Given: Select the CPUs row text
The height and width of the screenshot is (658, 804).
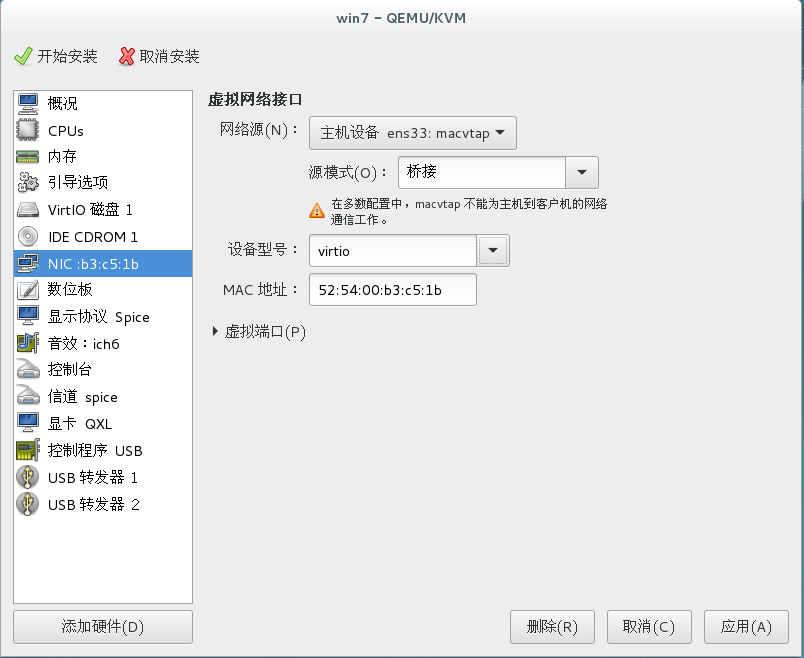Looking at the screenshot, I should pos(66,131).
